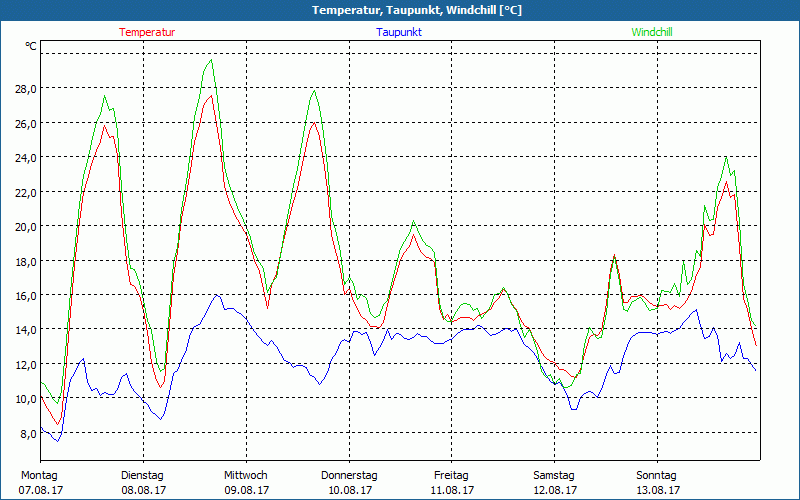
Task: Click the 22,0 y-axis value
Action: click(x=26, y=192)
